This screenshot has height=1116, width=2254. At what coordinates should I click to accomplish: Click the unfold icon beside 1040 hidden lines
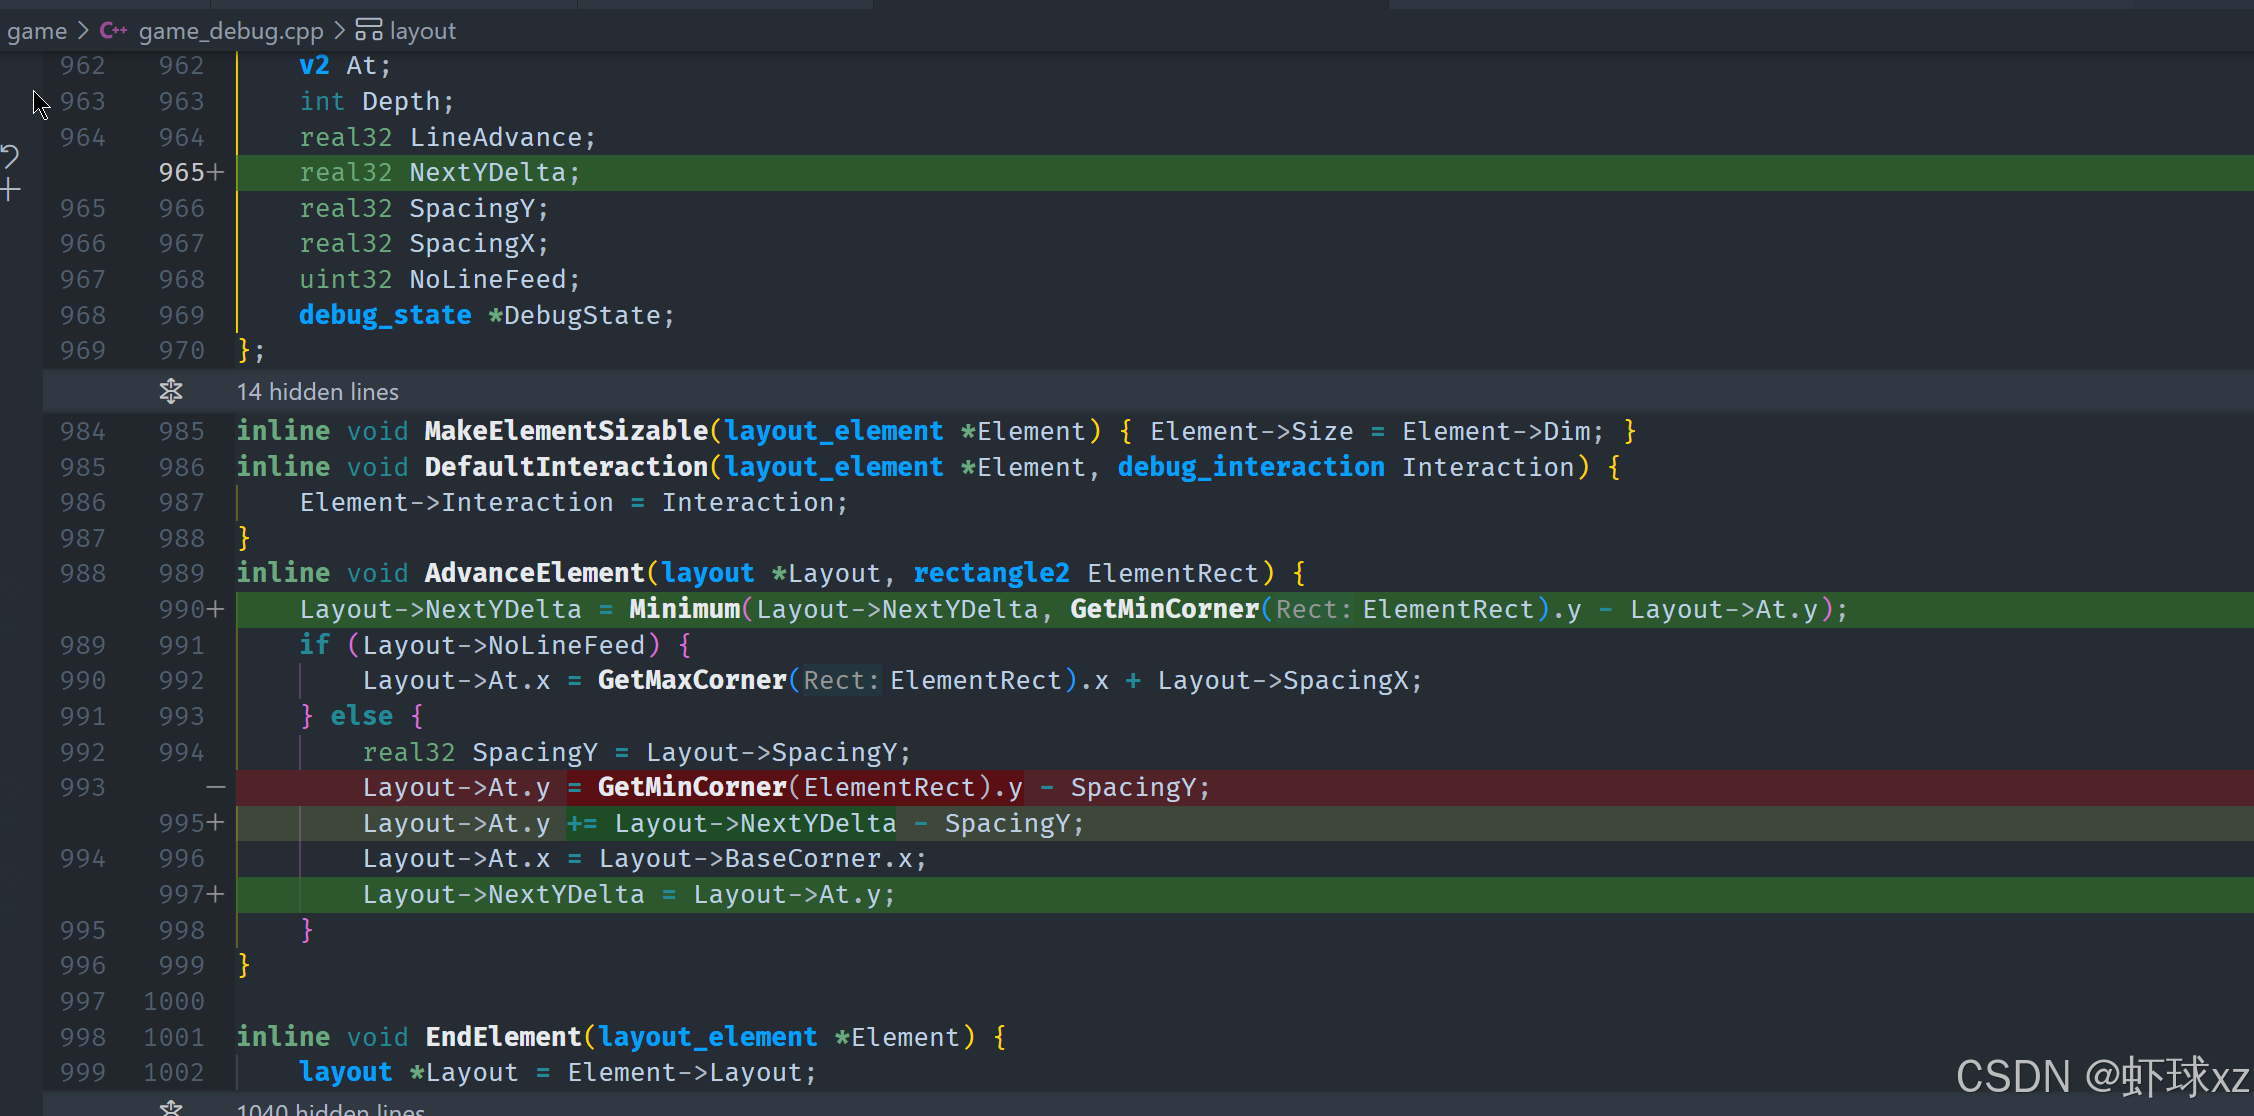(171, 1108)
